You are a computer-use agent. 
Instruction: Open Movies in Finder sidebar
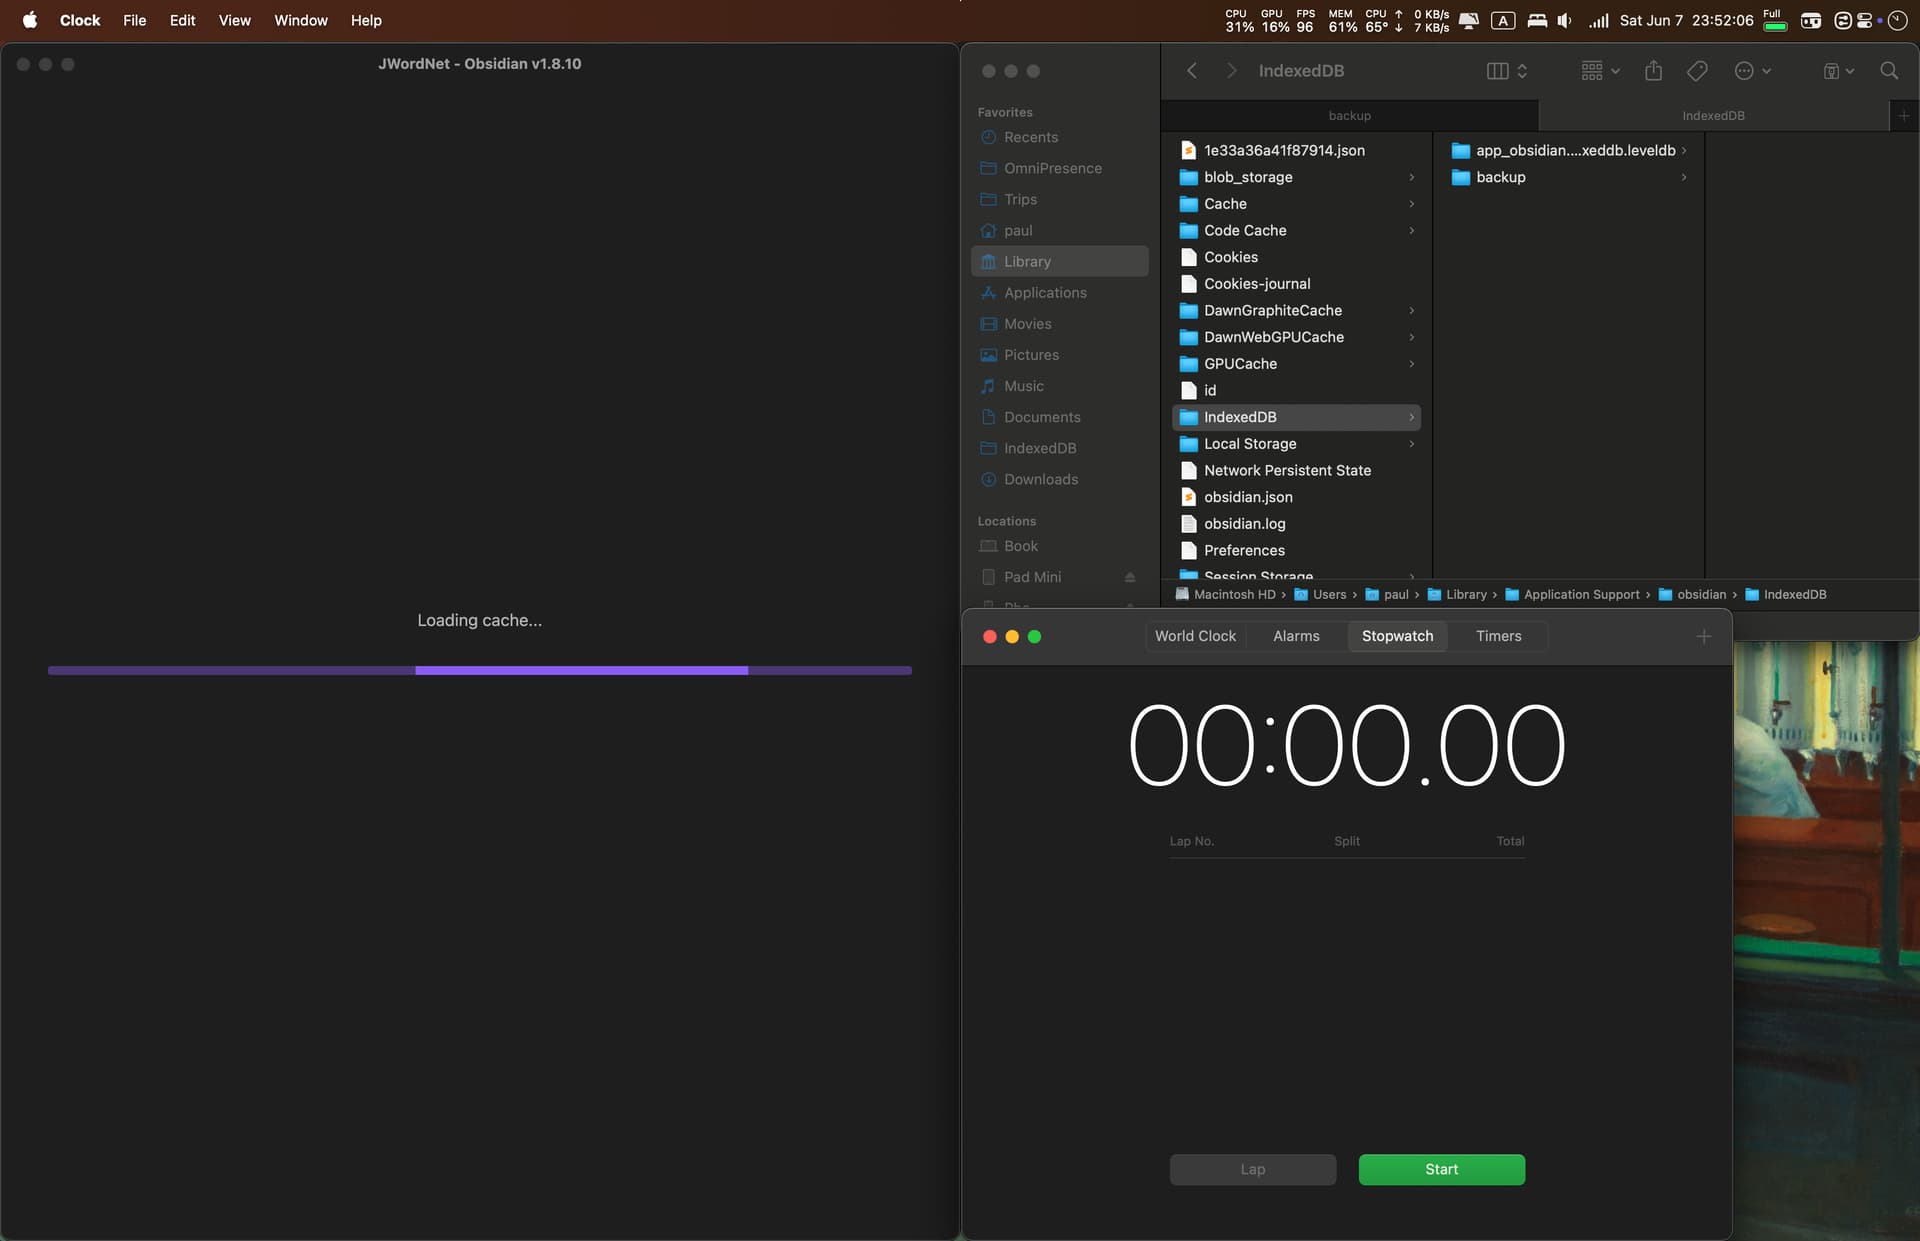coord(1059,324)
